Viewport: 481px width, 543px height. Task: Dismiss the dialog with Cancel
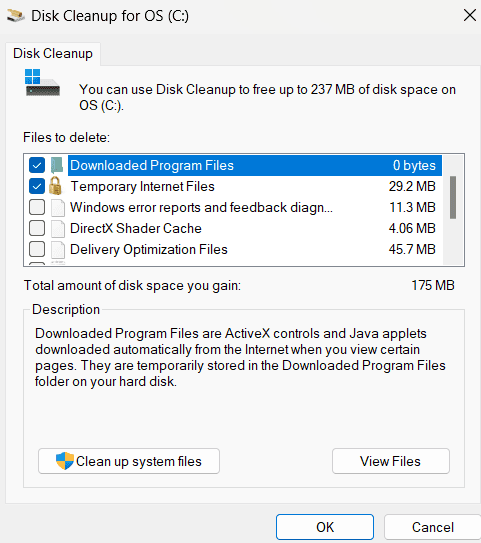pyautogui.click(x=433, y=527)
